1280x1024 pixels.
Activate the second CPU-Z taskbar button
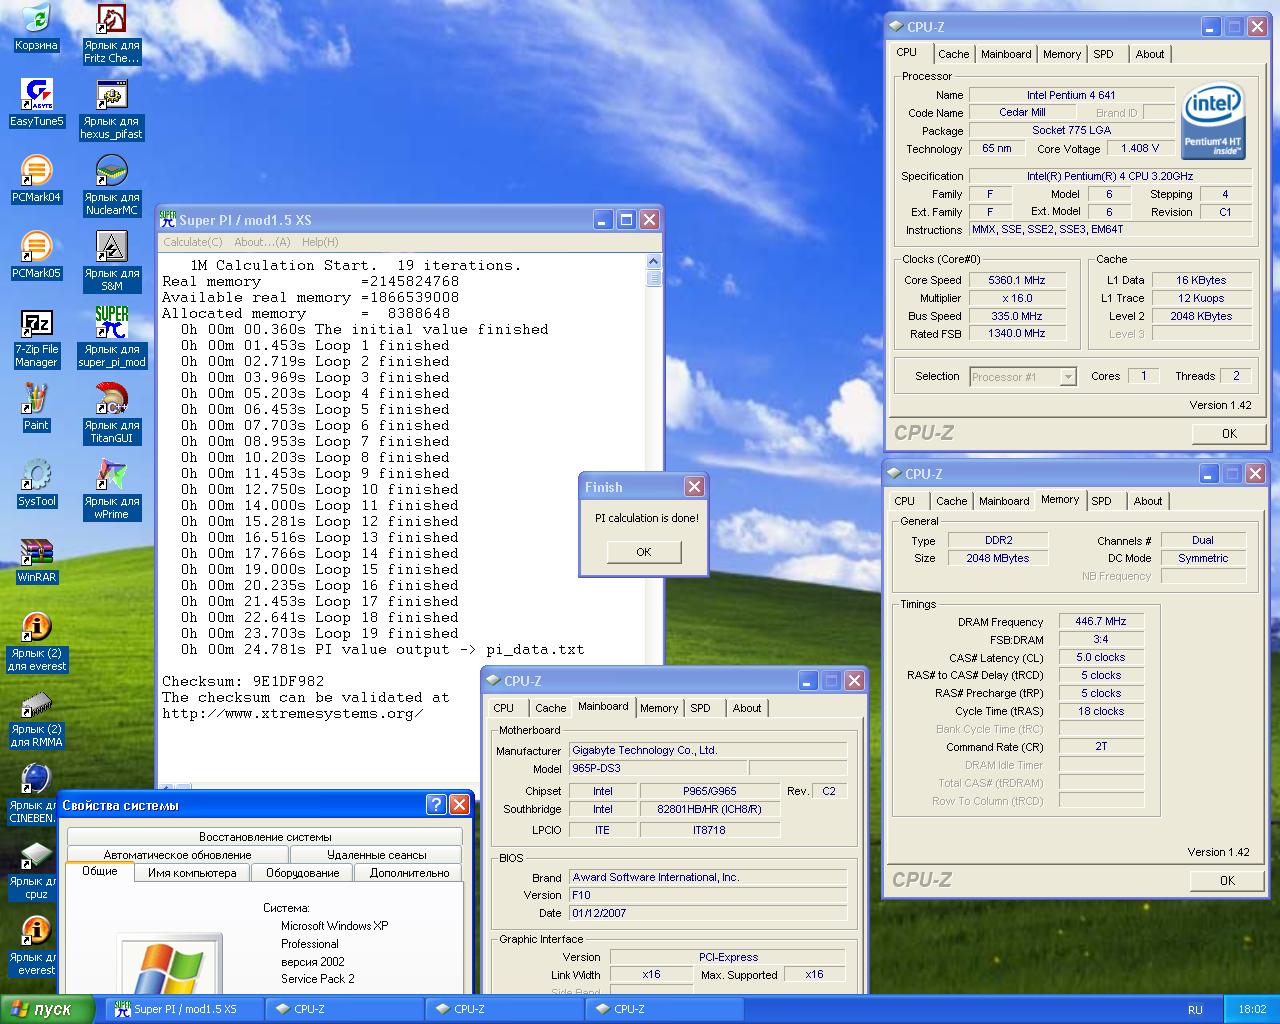pos(504,1009)
